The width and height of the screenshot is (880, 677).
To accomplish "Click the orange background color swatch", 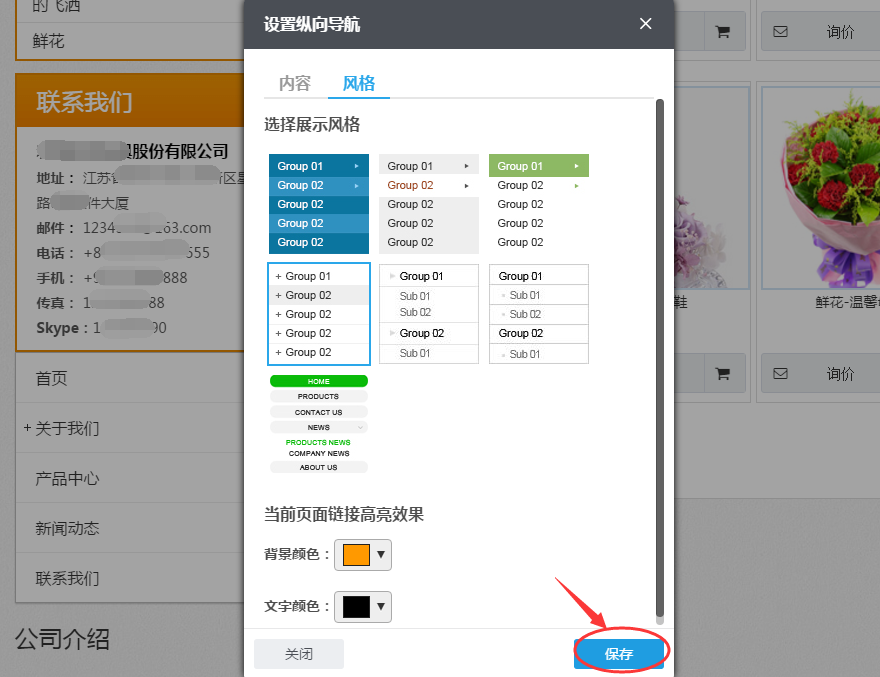I will [356, 554].
